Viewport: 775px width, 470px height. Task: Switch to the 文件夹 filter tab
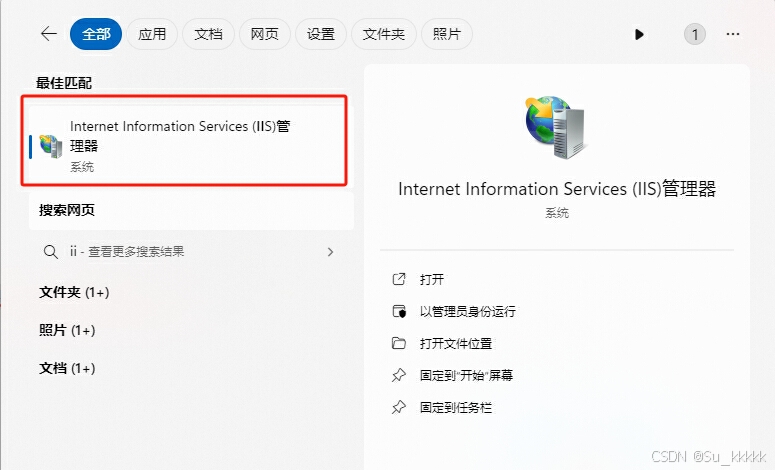coord(384,34)
